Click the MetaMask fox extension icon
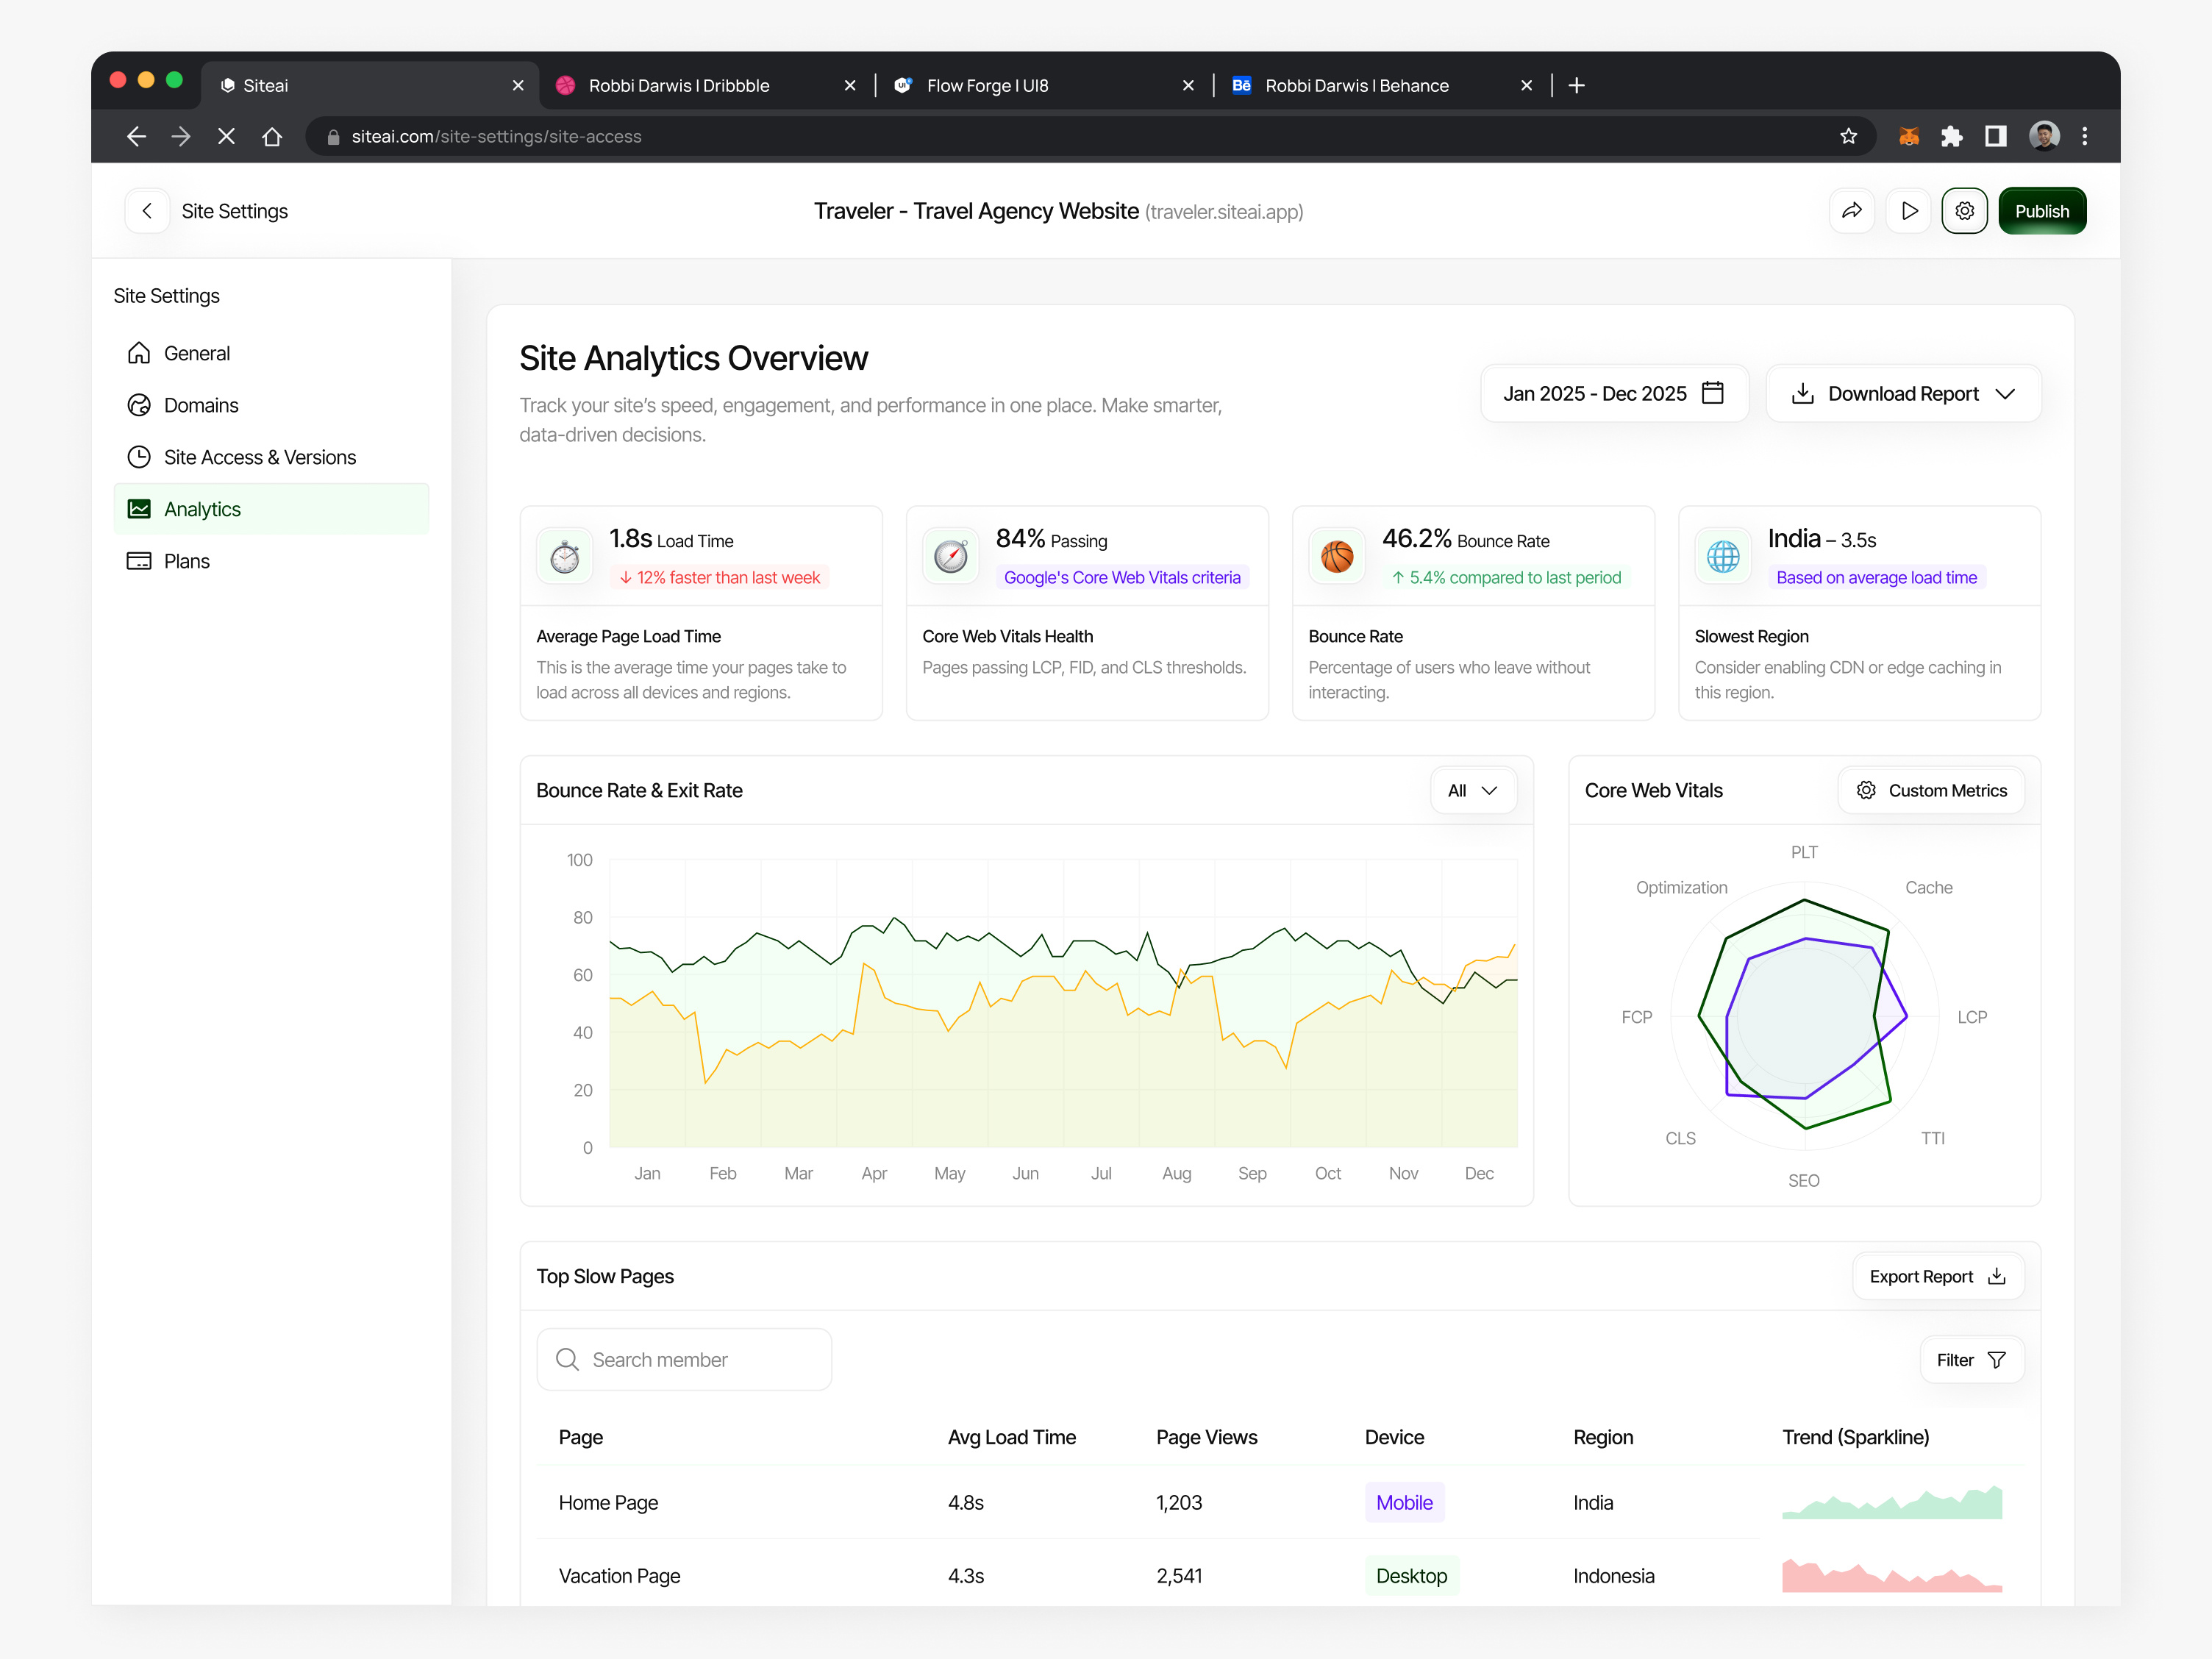Viewport: 2212px width, 1659px height. pyautogui.click(x=1908, y=136)
